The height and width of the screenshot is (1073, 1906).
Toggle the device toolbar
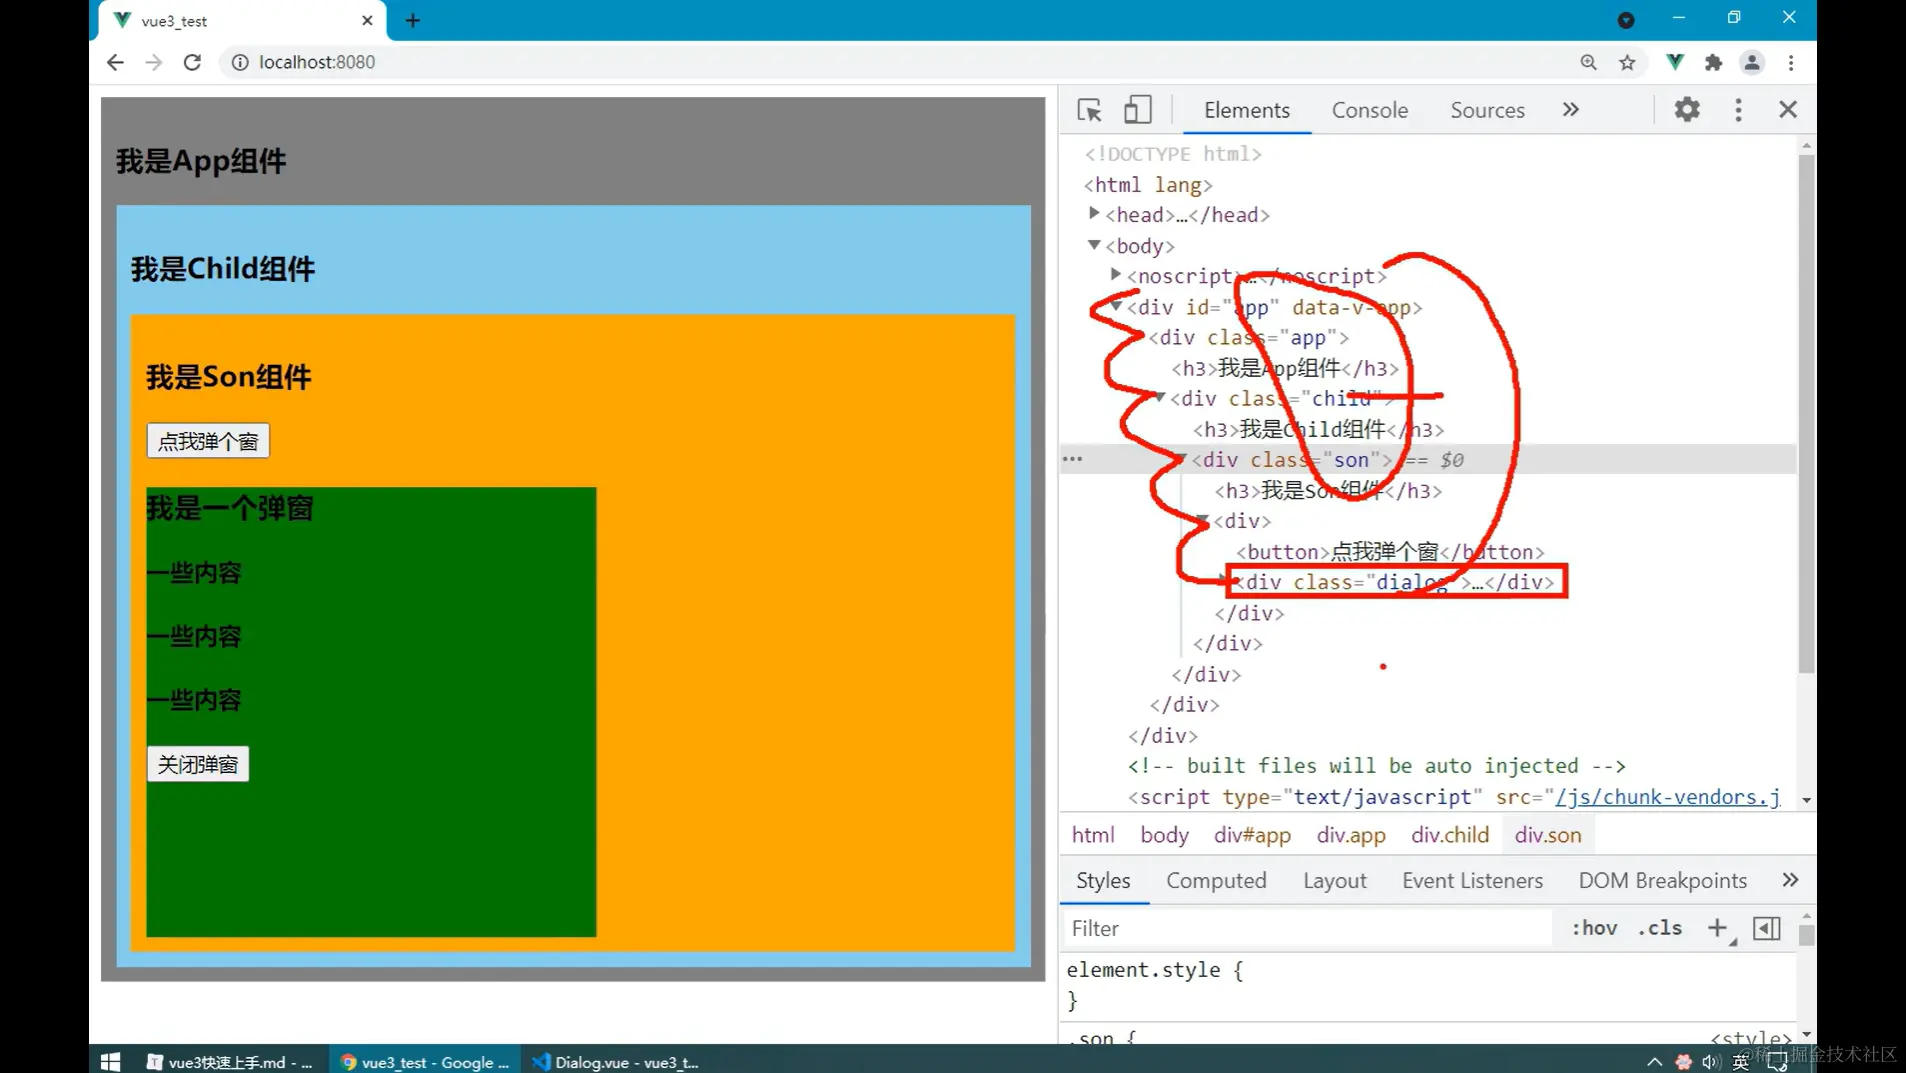(1137, 110)
